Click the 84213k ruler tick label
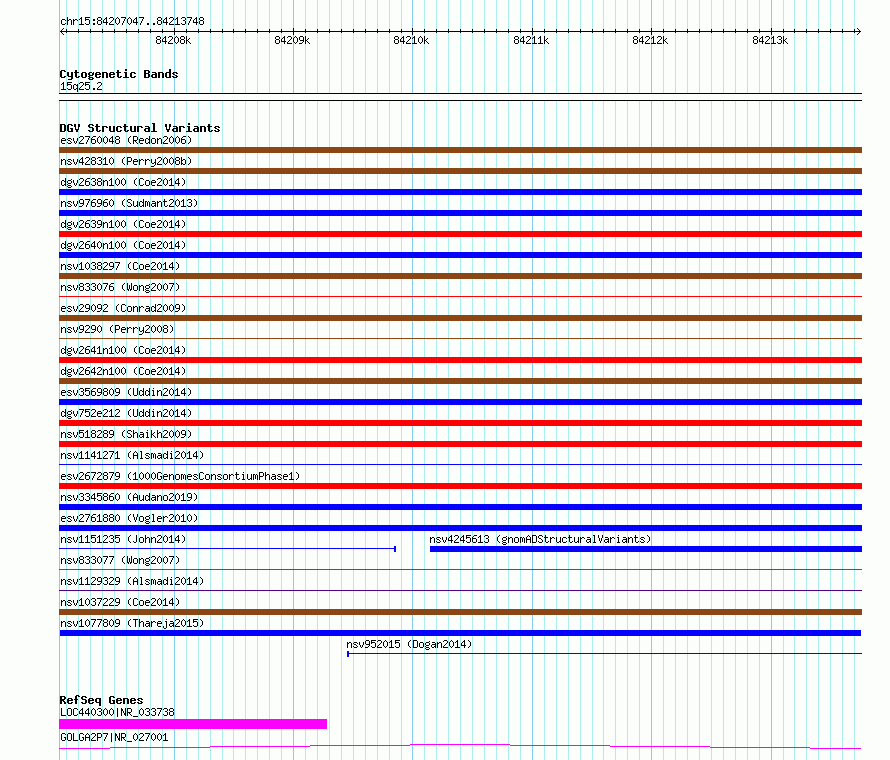This screenshot has height=760, width=890. pyautogui.click(x=770, y=40)
